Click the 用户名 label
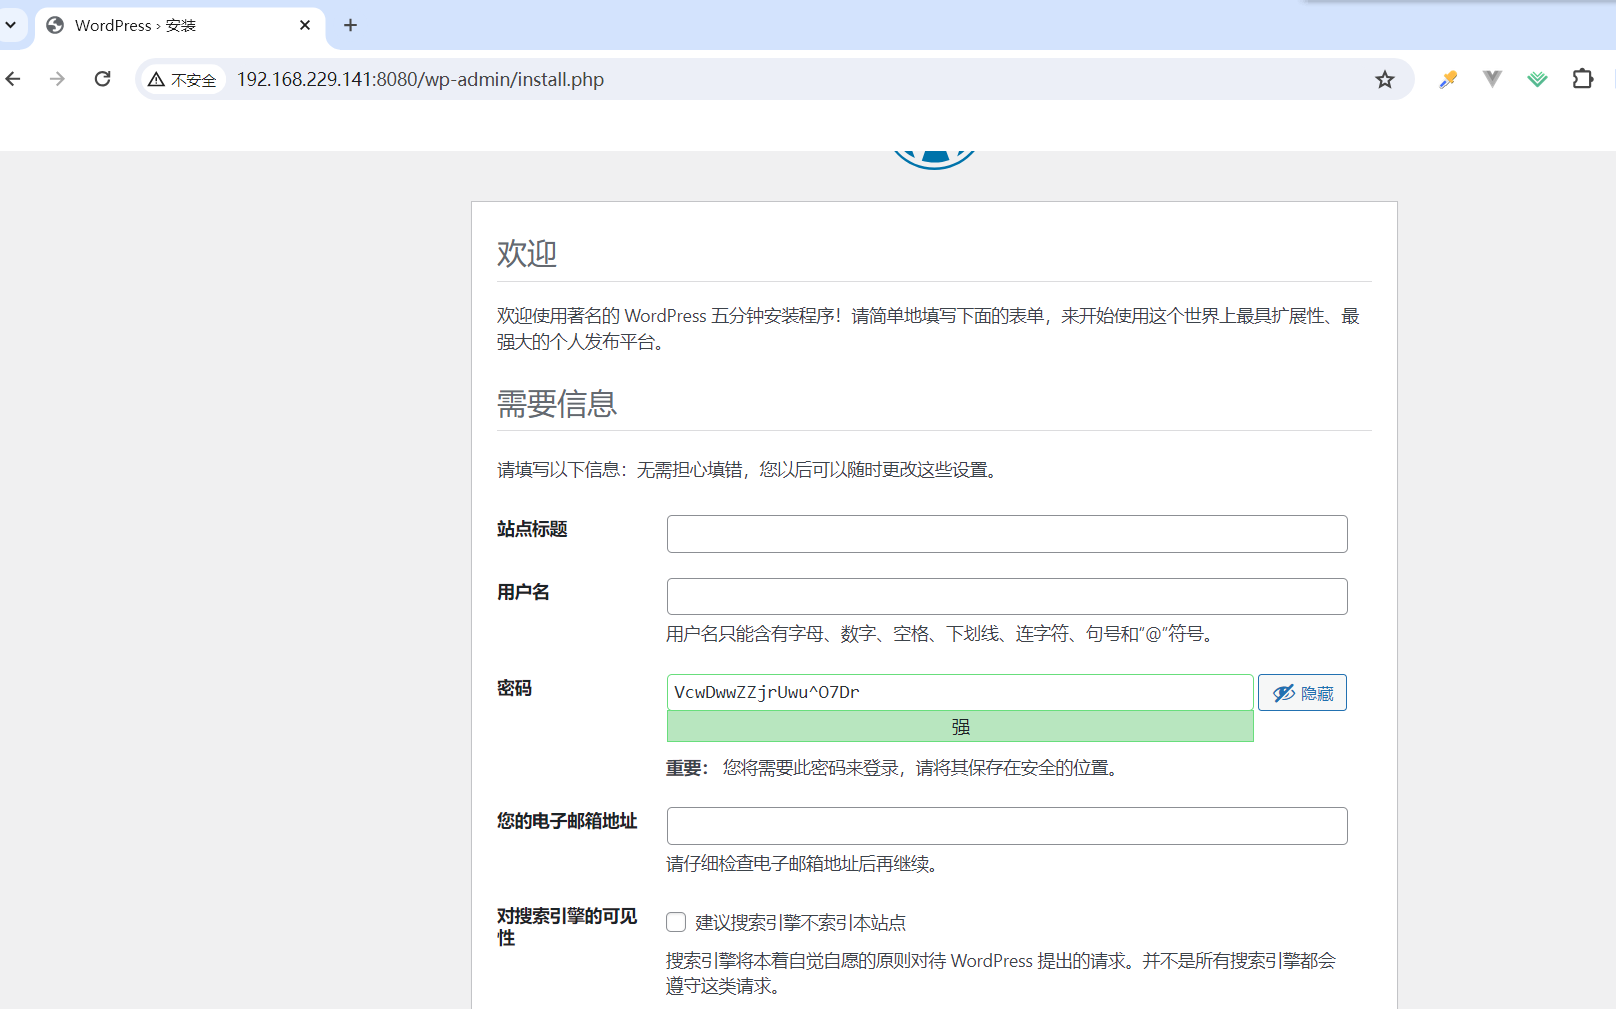 click(x=523, y=592)
